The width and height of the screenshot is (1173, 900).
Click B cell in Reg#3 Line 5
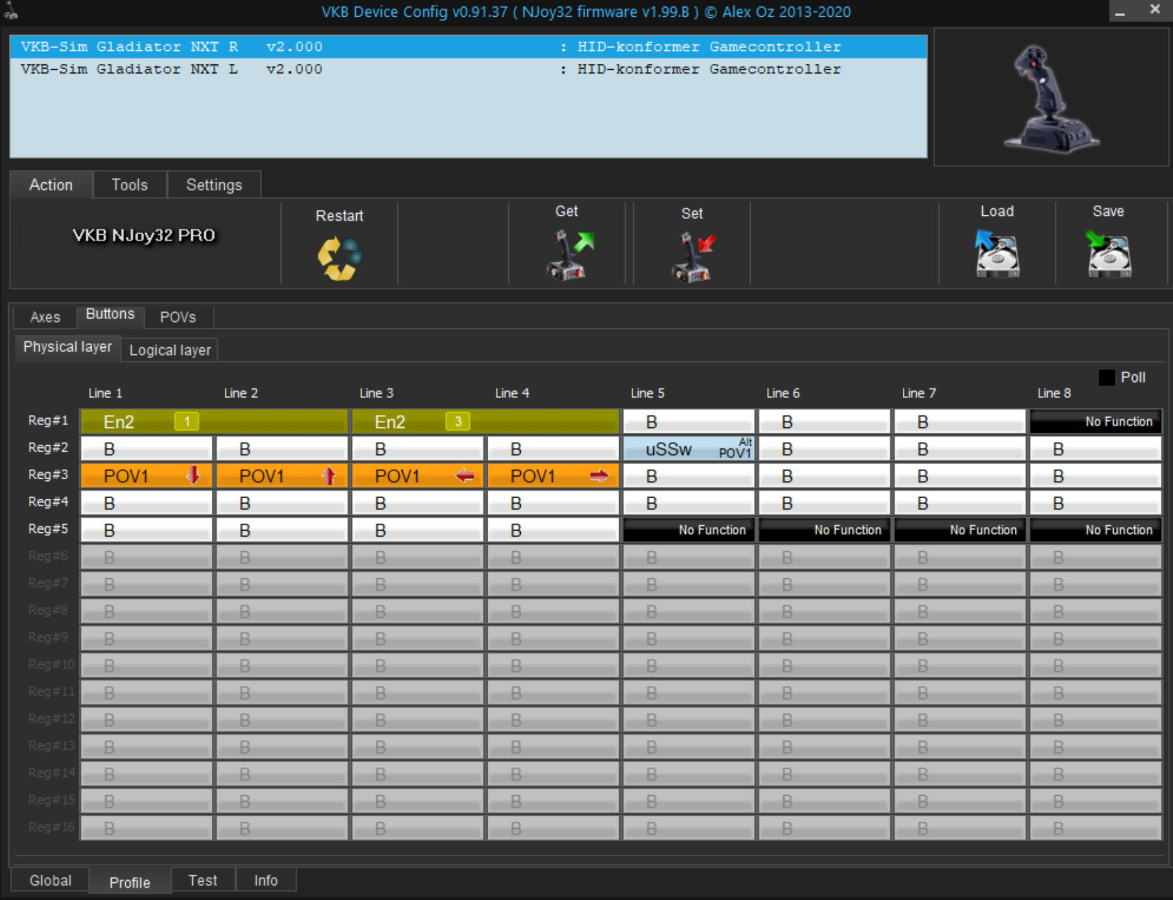point(688,476)
